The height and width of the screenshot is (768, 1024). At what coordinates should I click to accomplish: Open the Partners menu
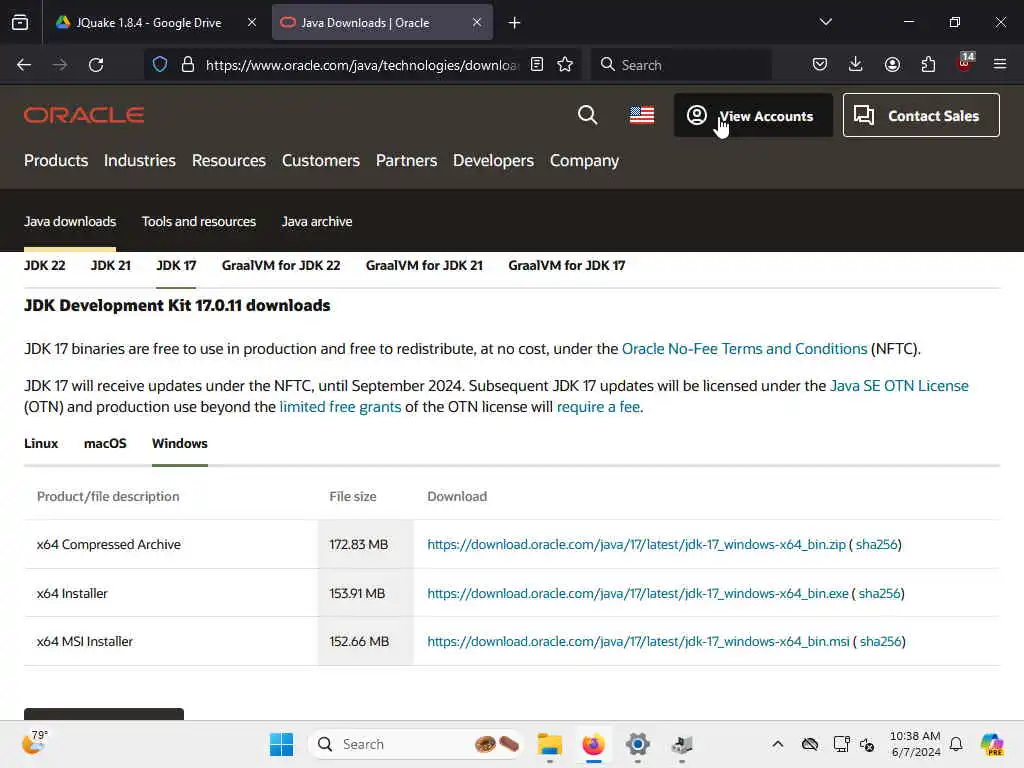(406, 161)
